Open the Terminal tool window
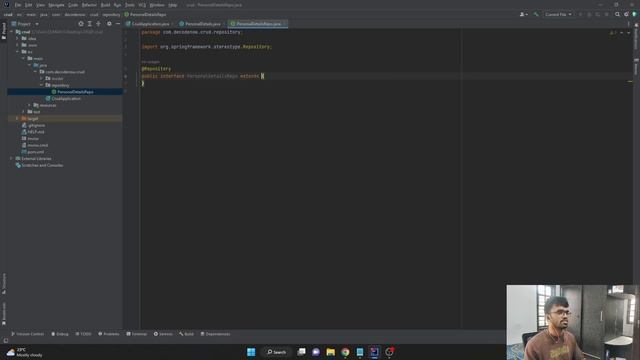 136,334
